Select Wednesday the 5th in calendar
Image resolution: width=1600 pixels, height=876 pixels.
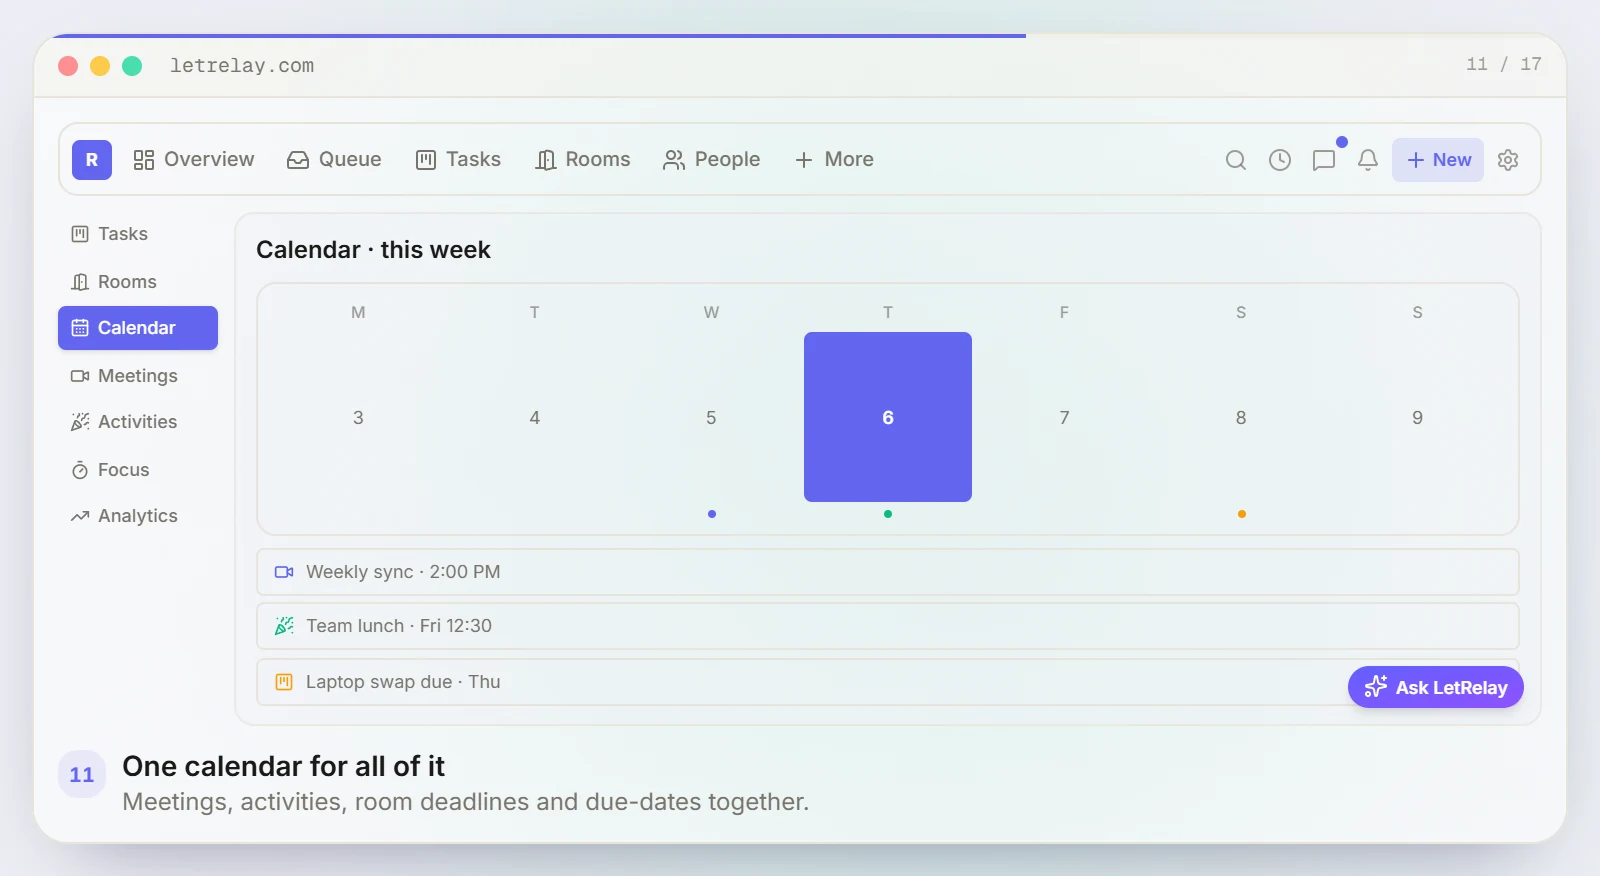coord(711,417)
